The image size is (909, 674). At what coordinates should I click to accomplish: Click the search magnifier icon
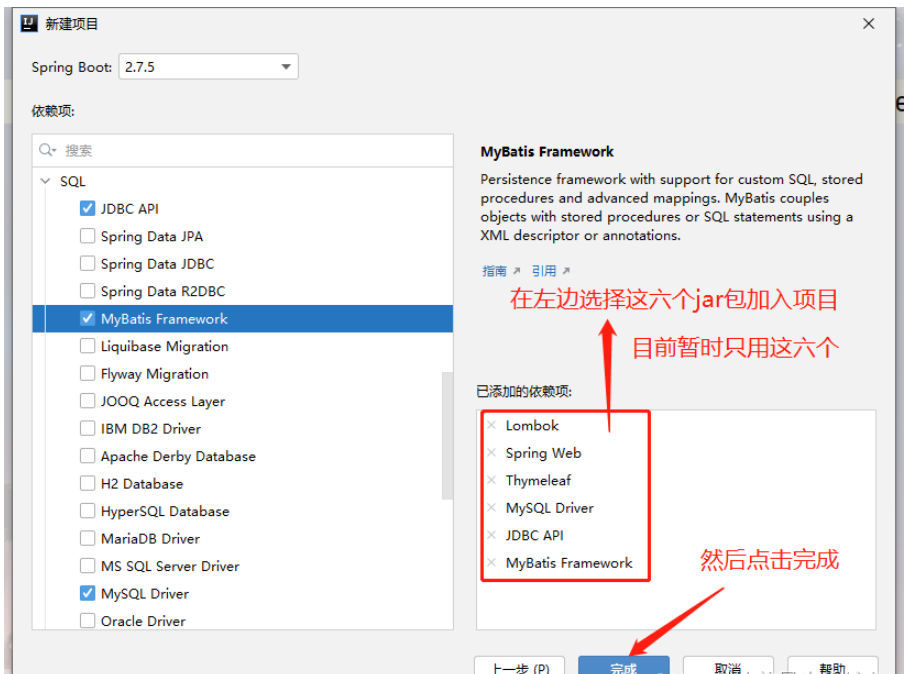click(46, 151)
